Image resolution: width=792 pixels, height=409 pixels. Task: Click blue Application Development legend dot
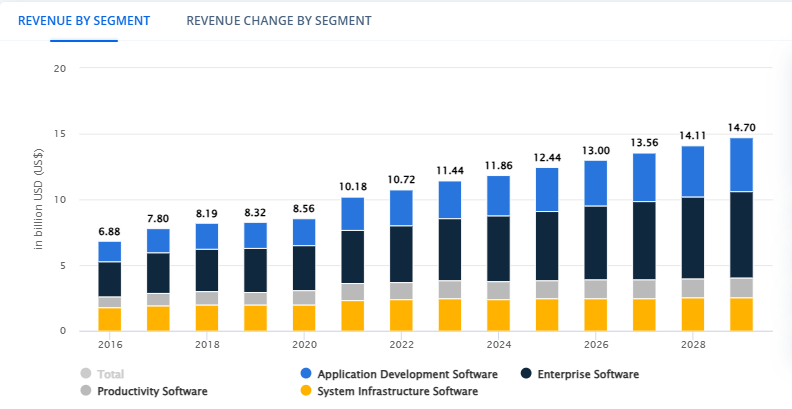point(306,374)
